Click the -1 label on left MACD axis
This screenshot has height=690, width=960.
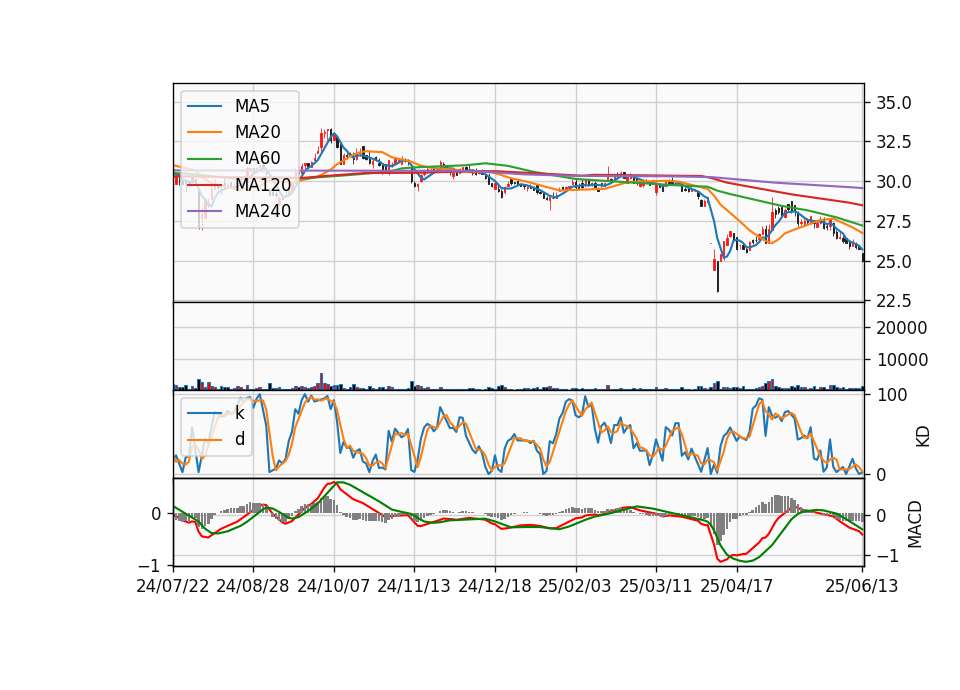(149, 565)
